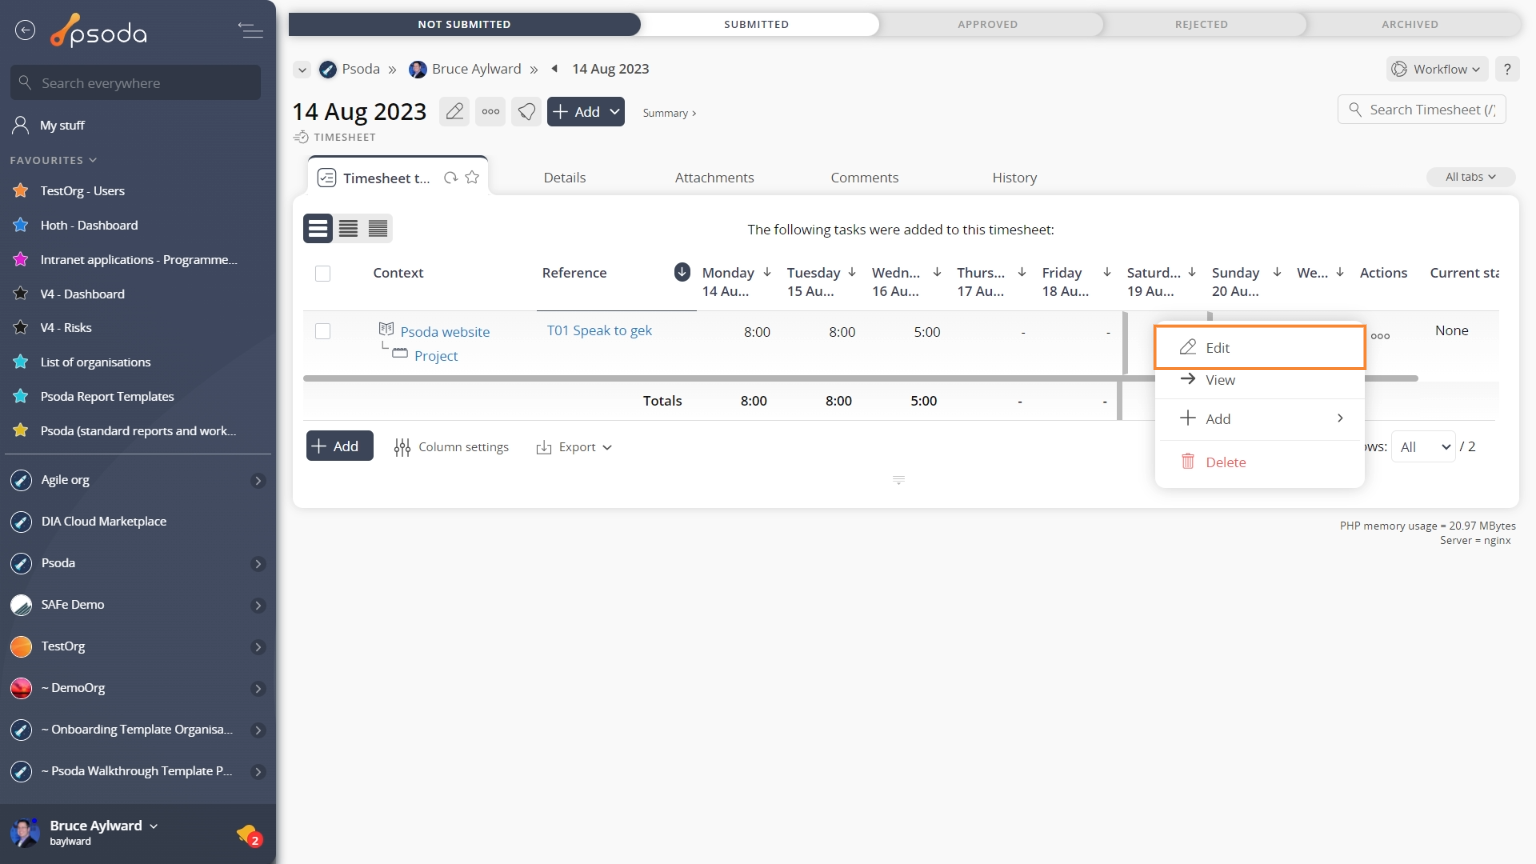Open the Psoda website link
This screenshot has width=1536, height=864.
pyautogui.click(x=445, y=332)
